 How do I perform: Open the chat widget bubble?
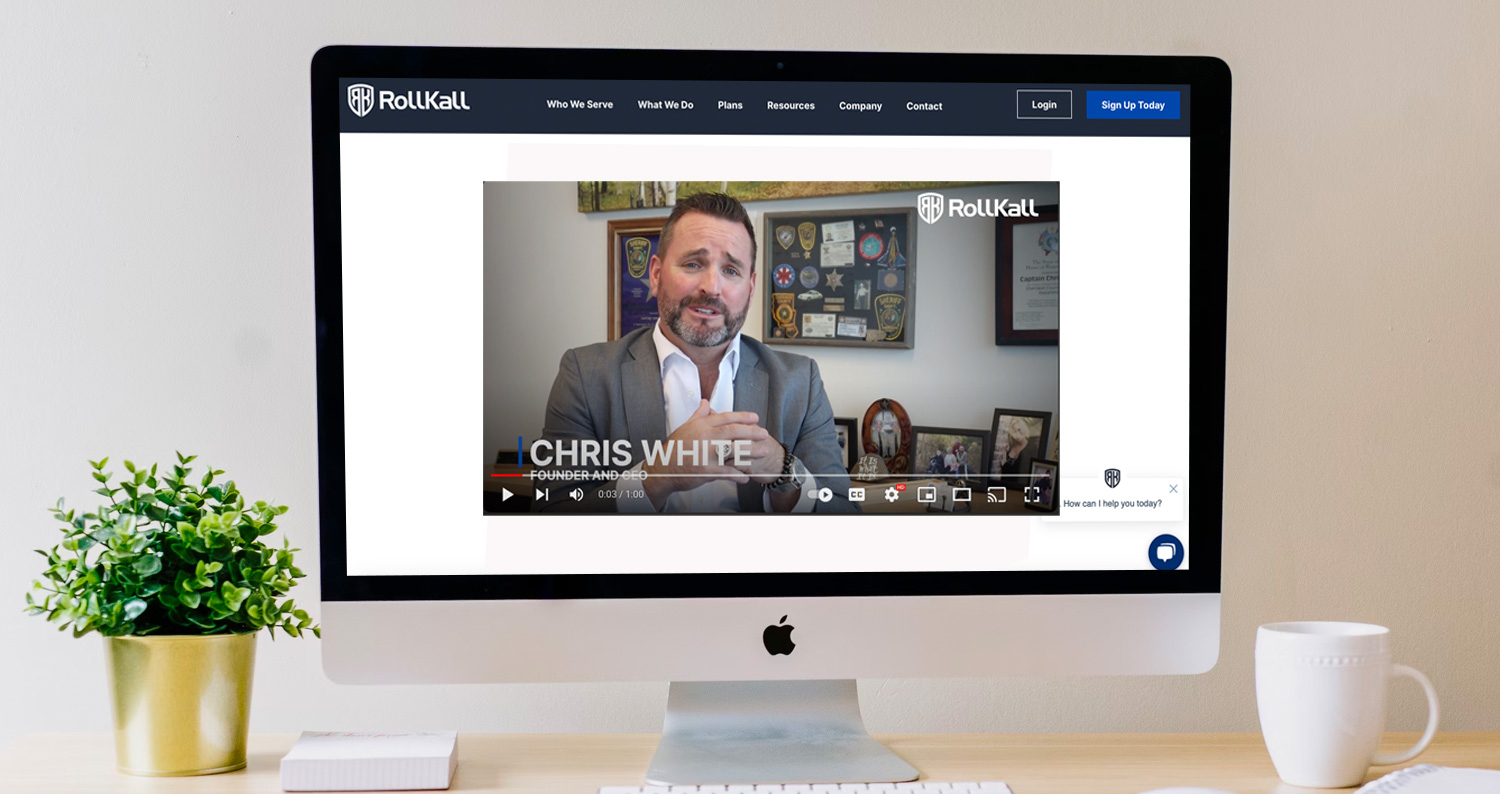pos(1166,552)
